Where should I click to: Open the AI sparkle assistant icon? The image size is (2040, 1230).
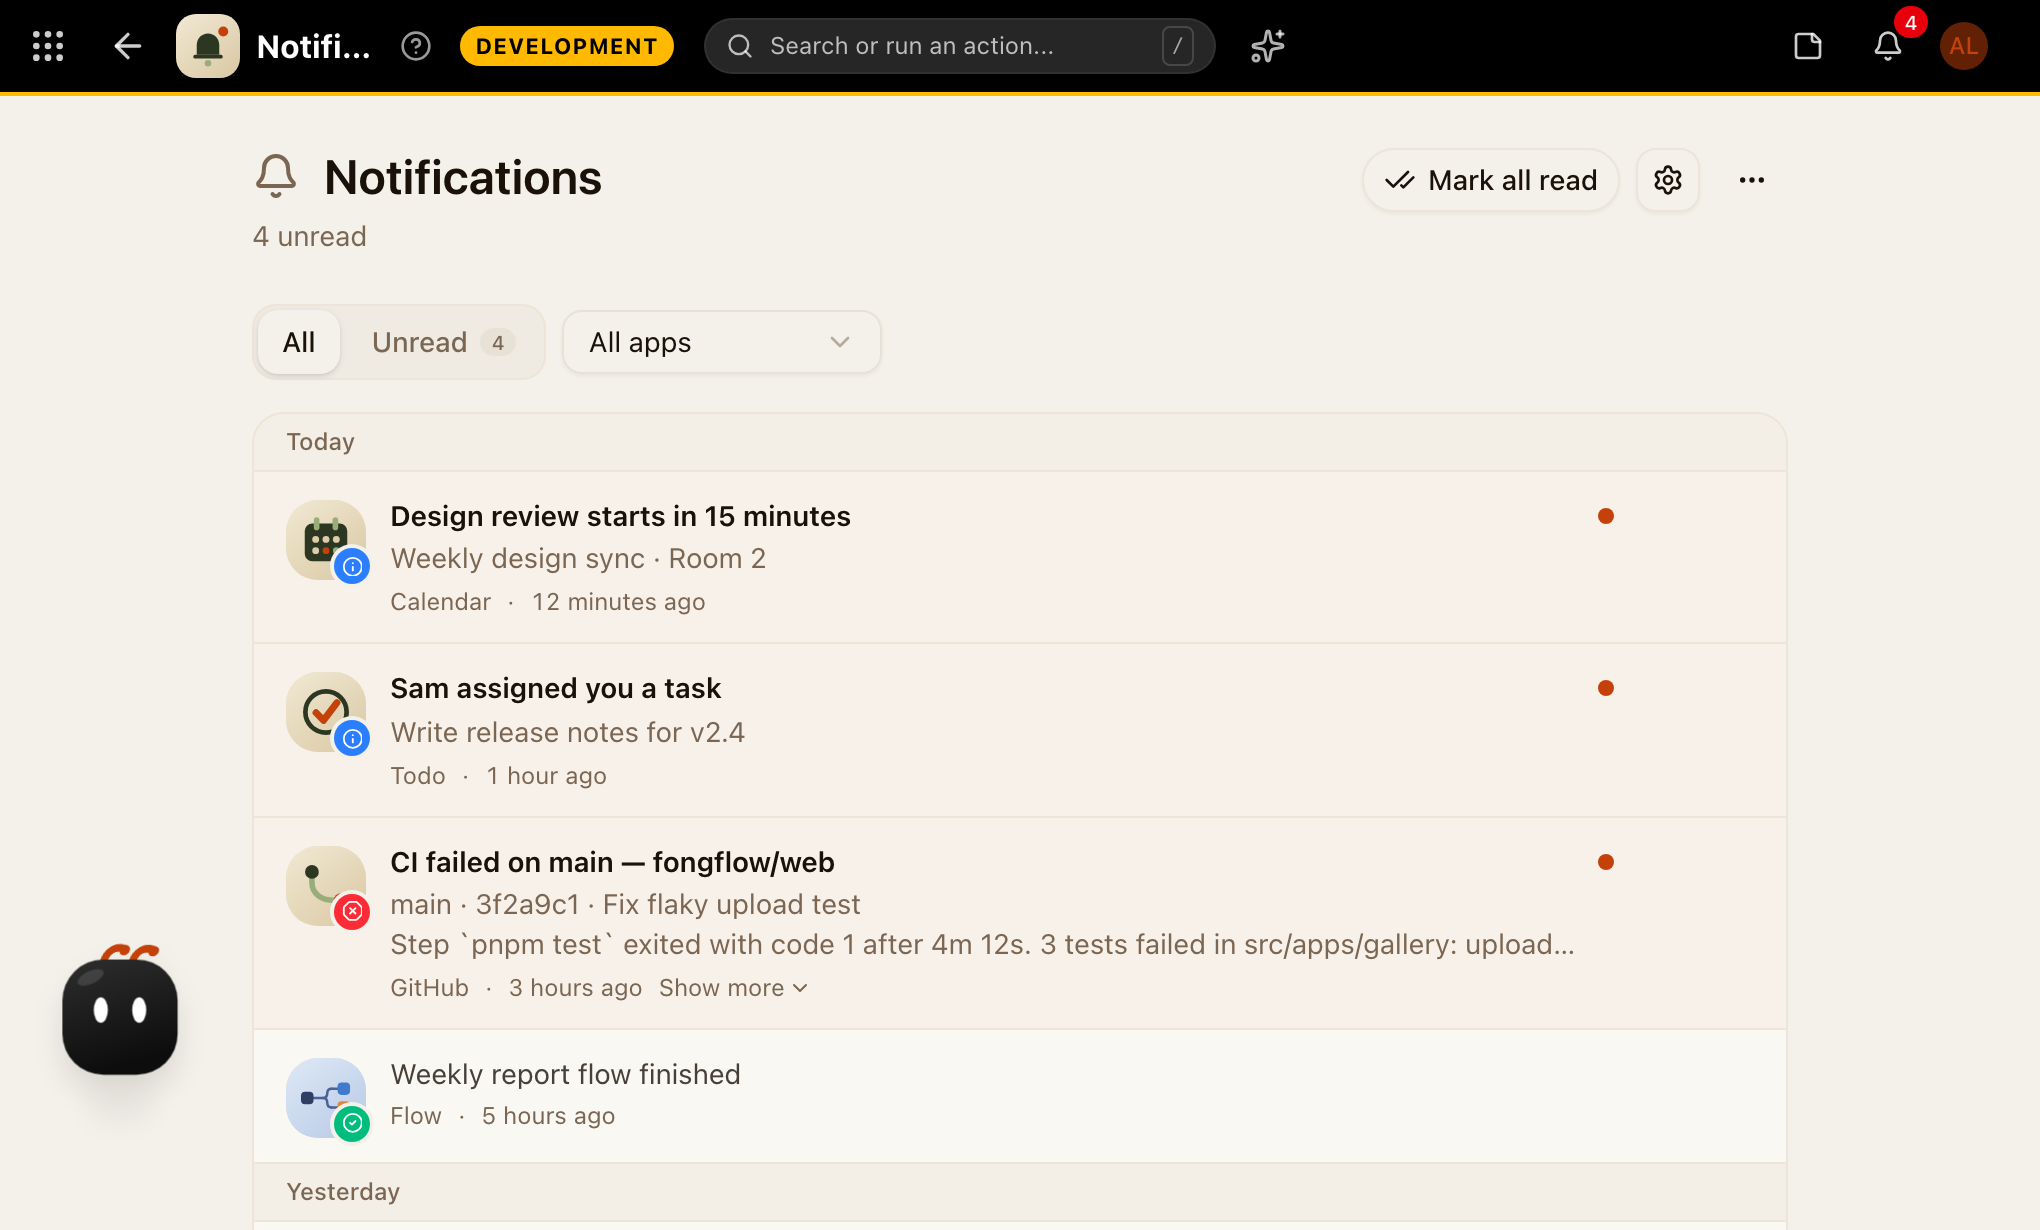[x=1268, y=46]
